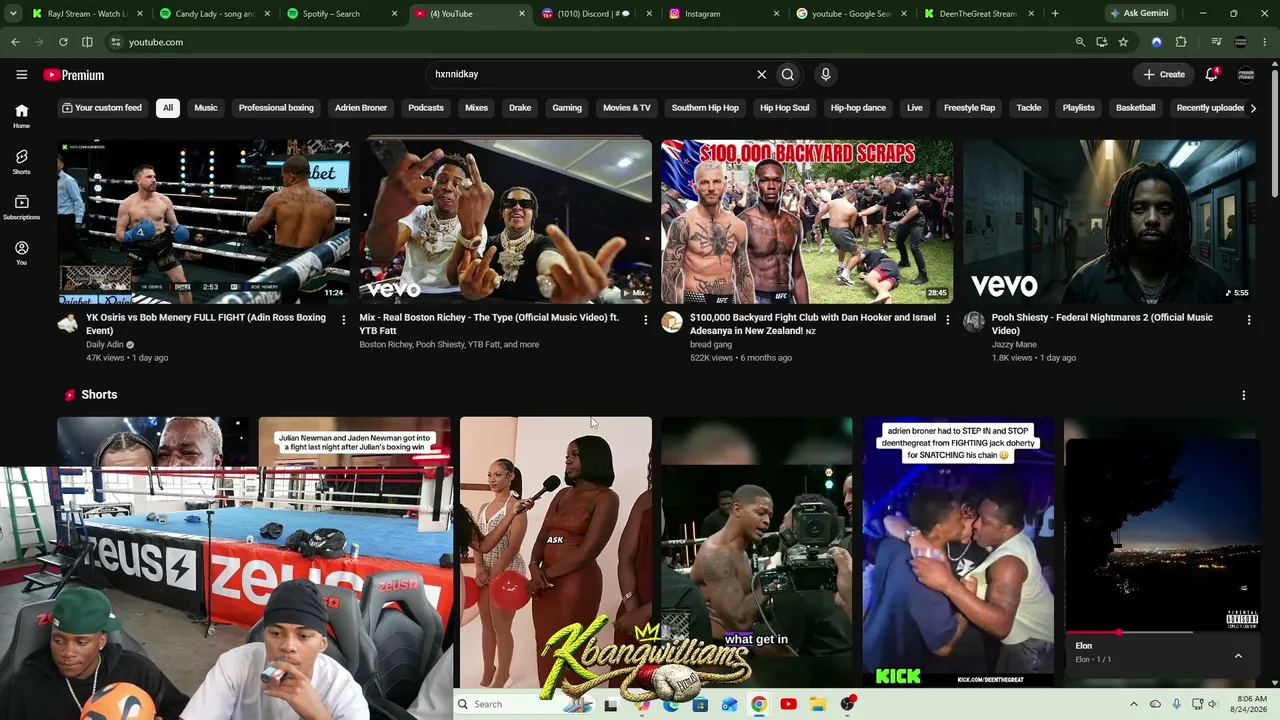
Task: Open YK Osiris vs Bob Menery title link
Action: pos(206,324)
